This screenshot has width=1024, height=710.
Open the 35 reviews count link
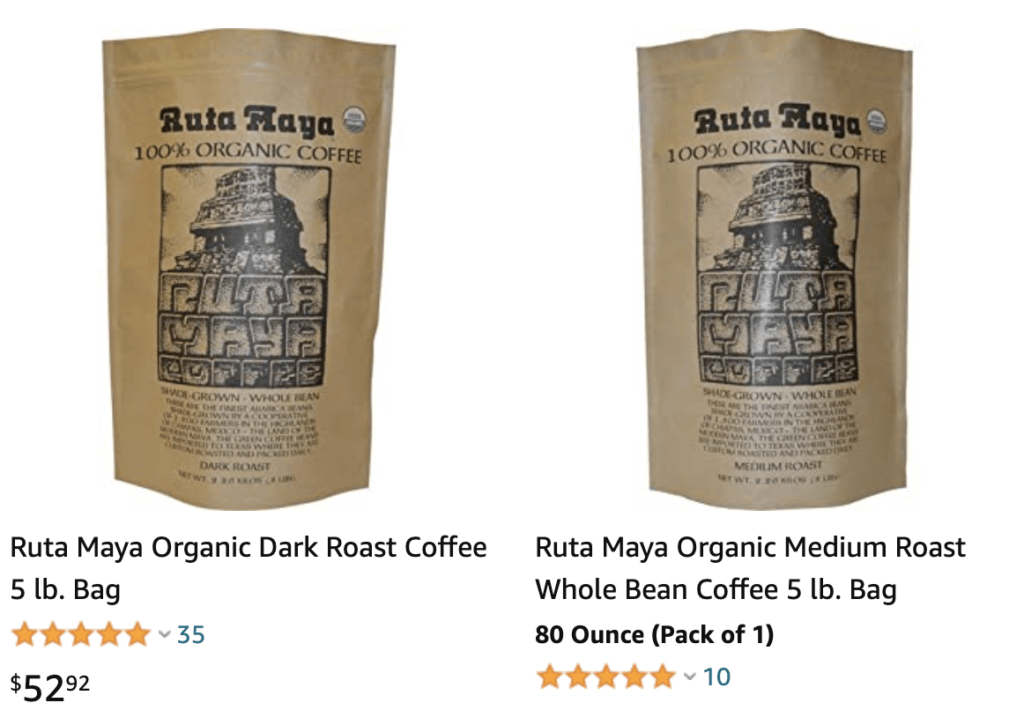click(x=191, y=634)
